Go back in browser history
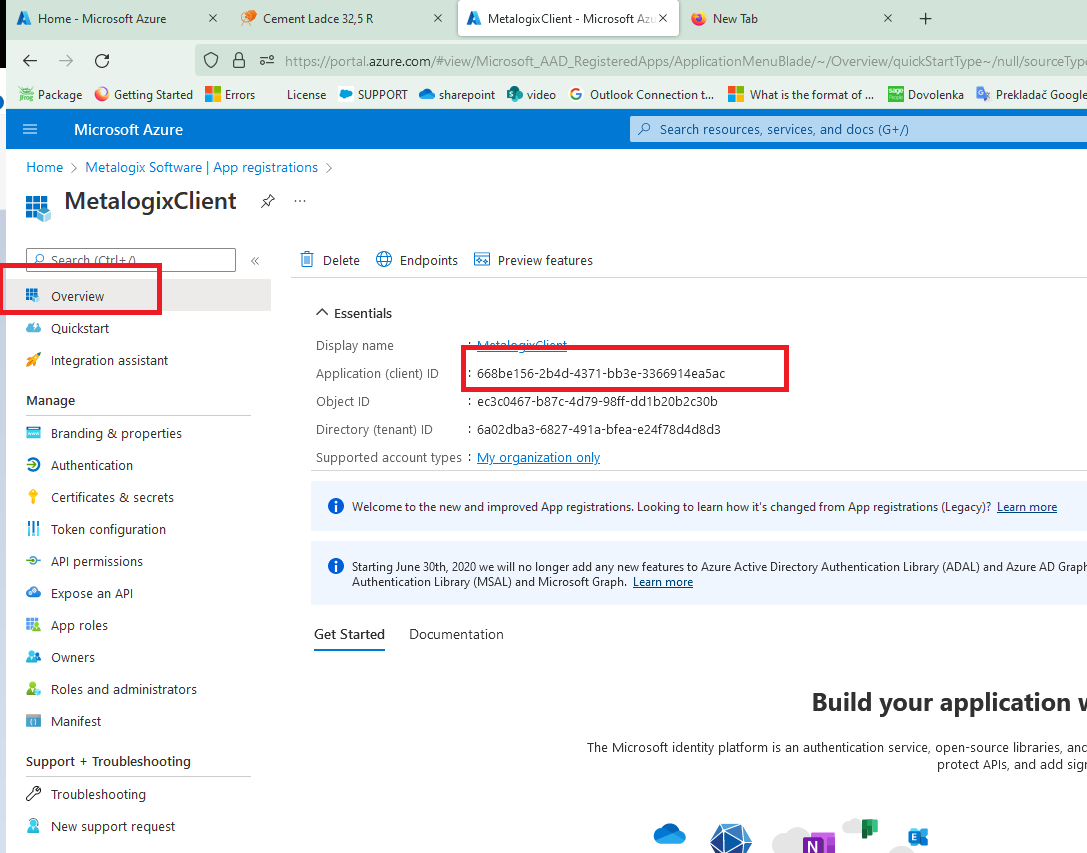The height and width of the screenshot is (853, 1087). point(30,61)
